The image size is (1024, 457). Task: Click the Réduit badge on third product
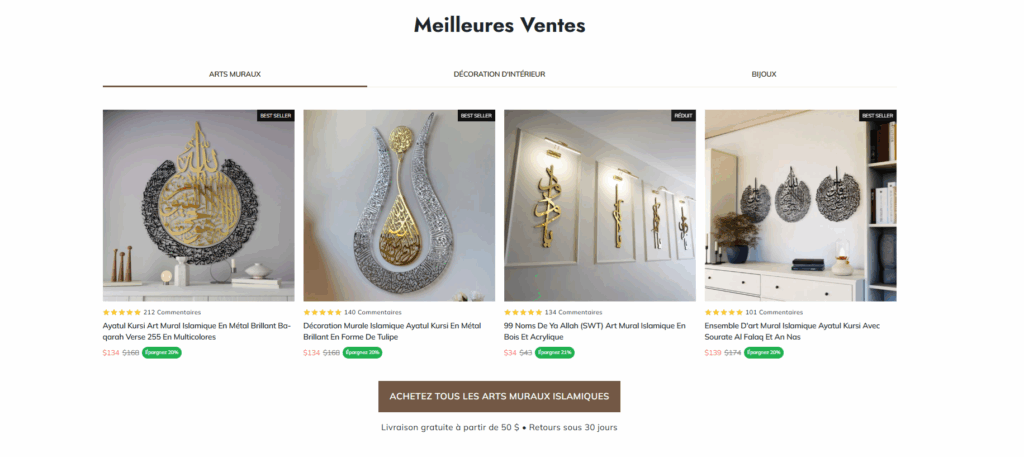pyautogui.click(x=683, y=116)
